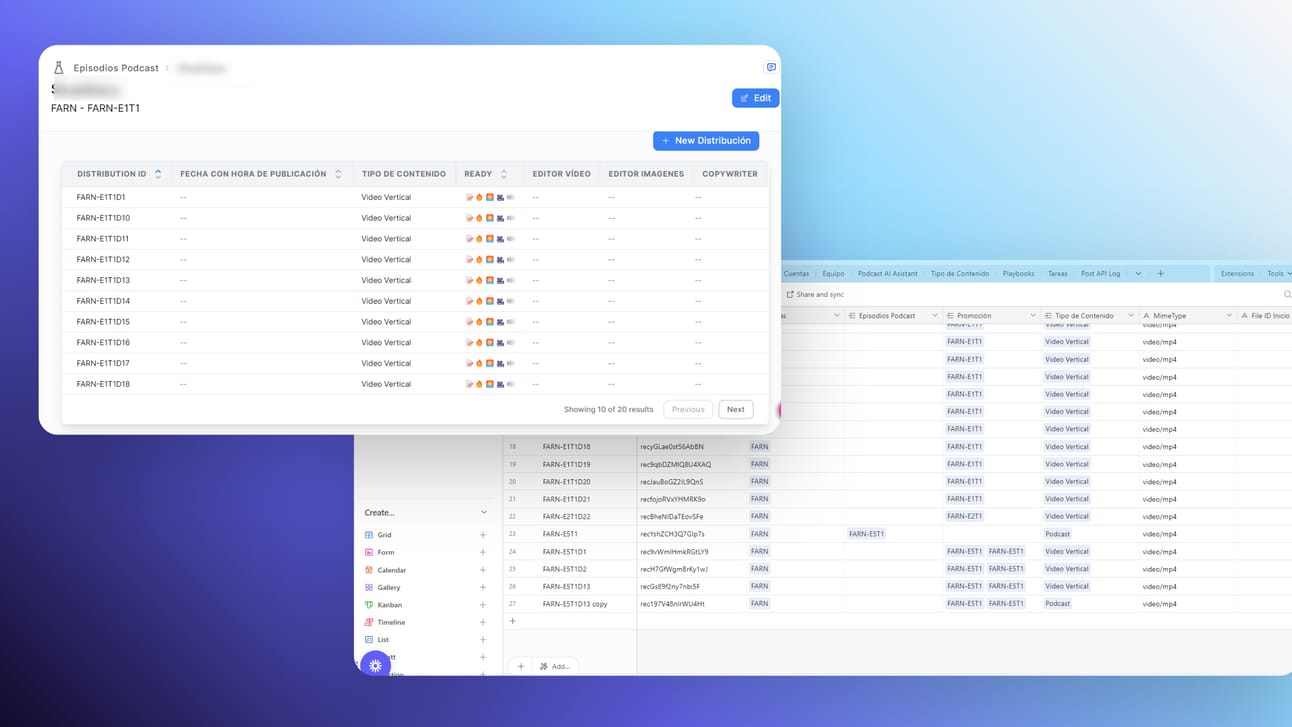Add a new Grid view with its plus
Screen dimensions: 1292x727
(x=483, y=535)
